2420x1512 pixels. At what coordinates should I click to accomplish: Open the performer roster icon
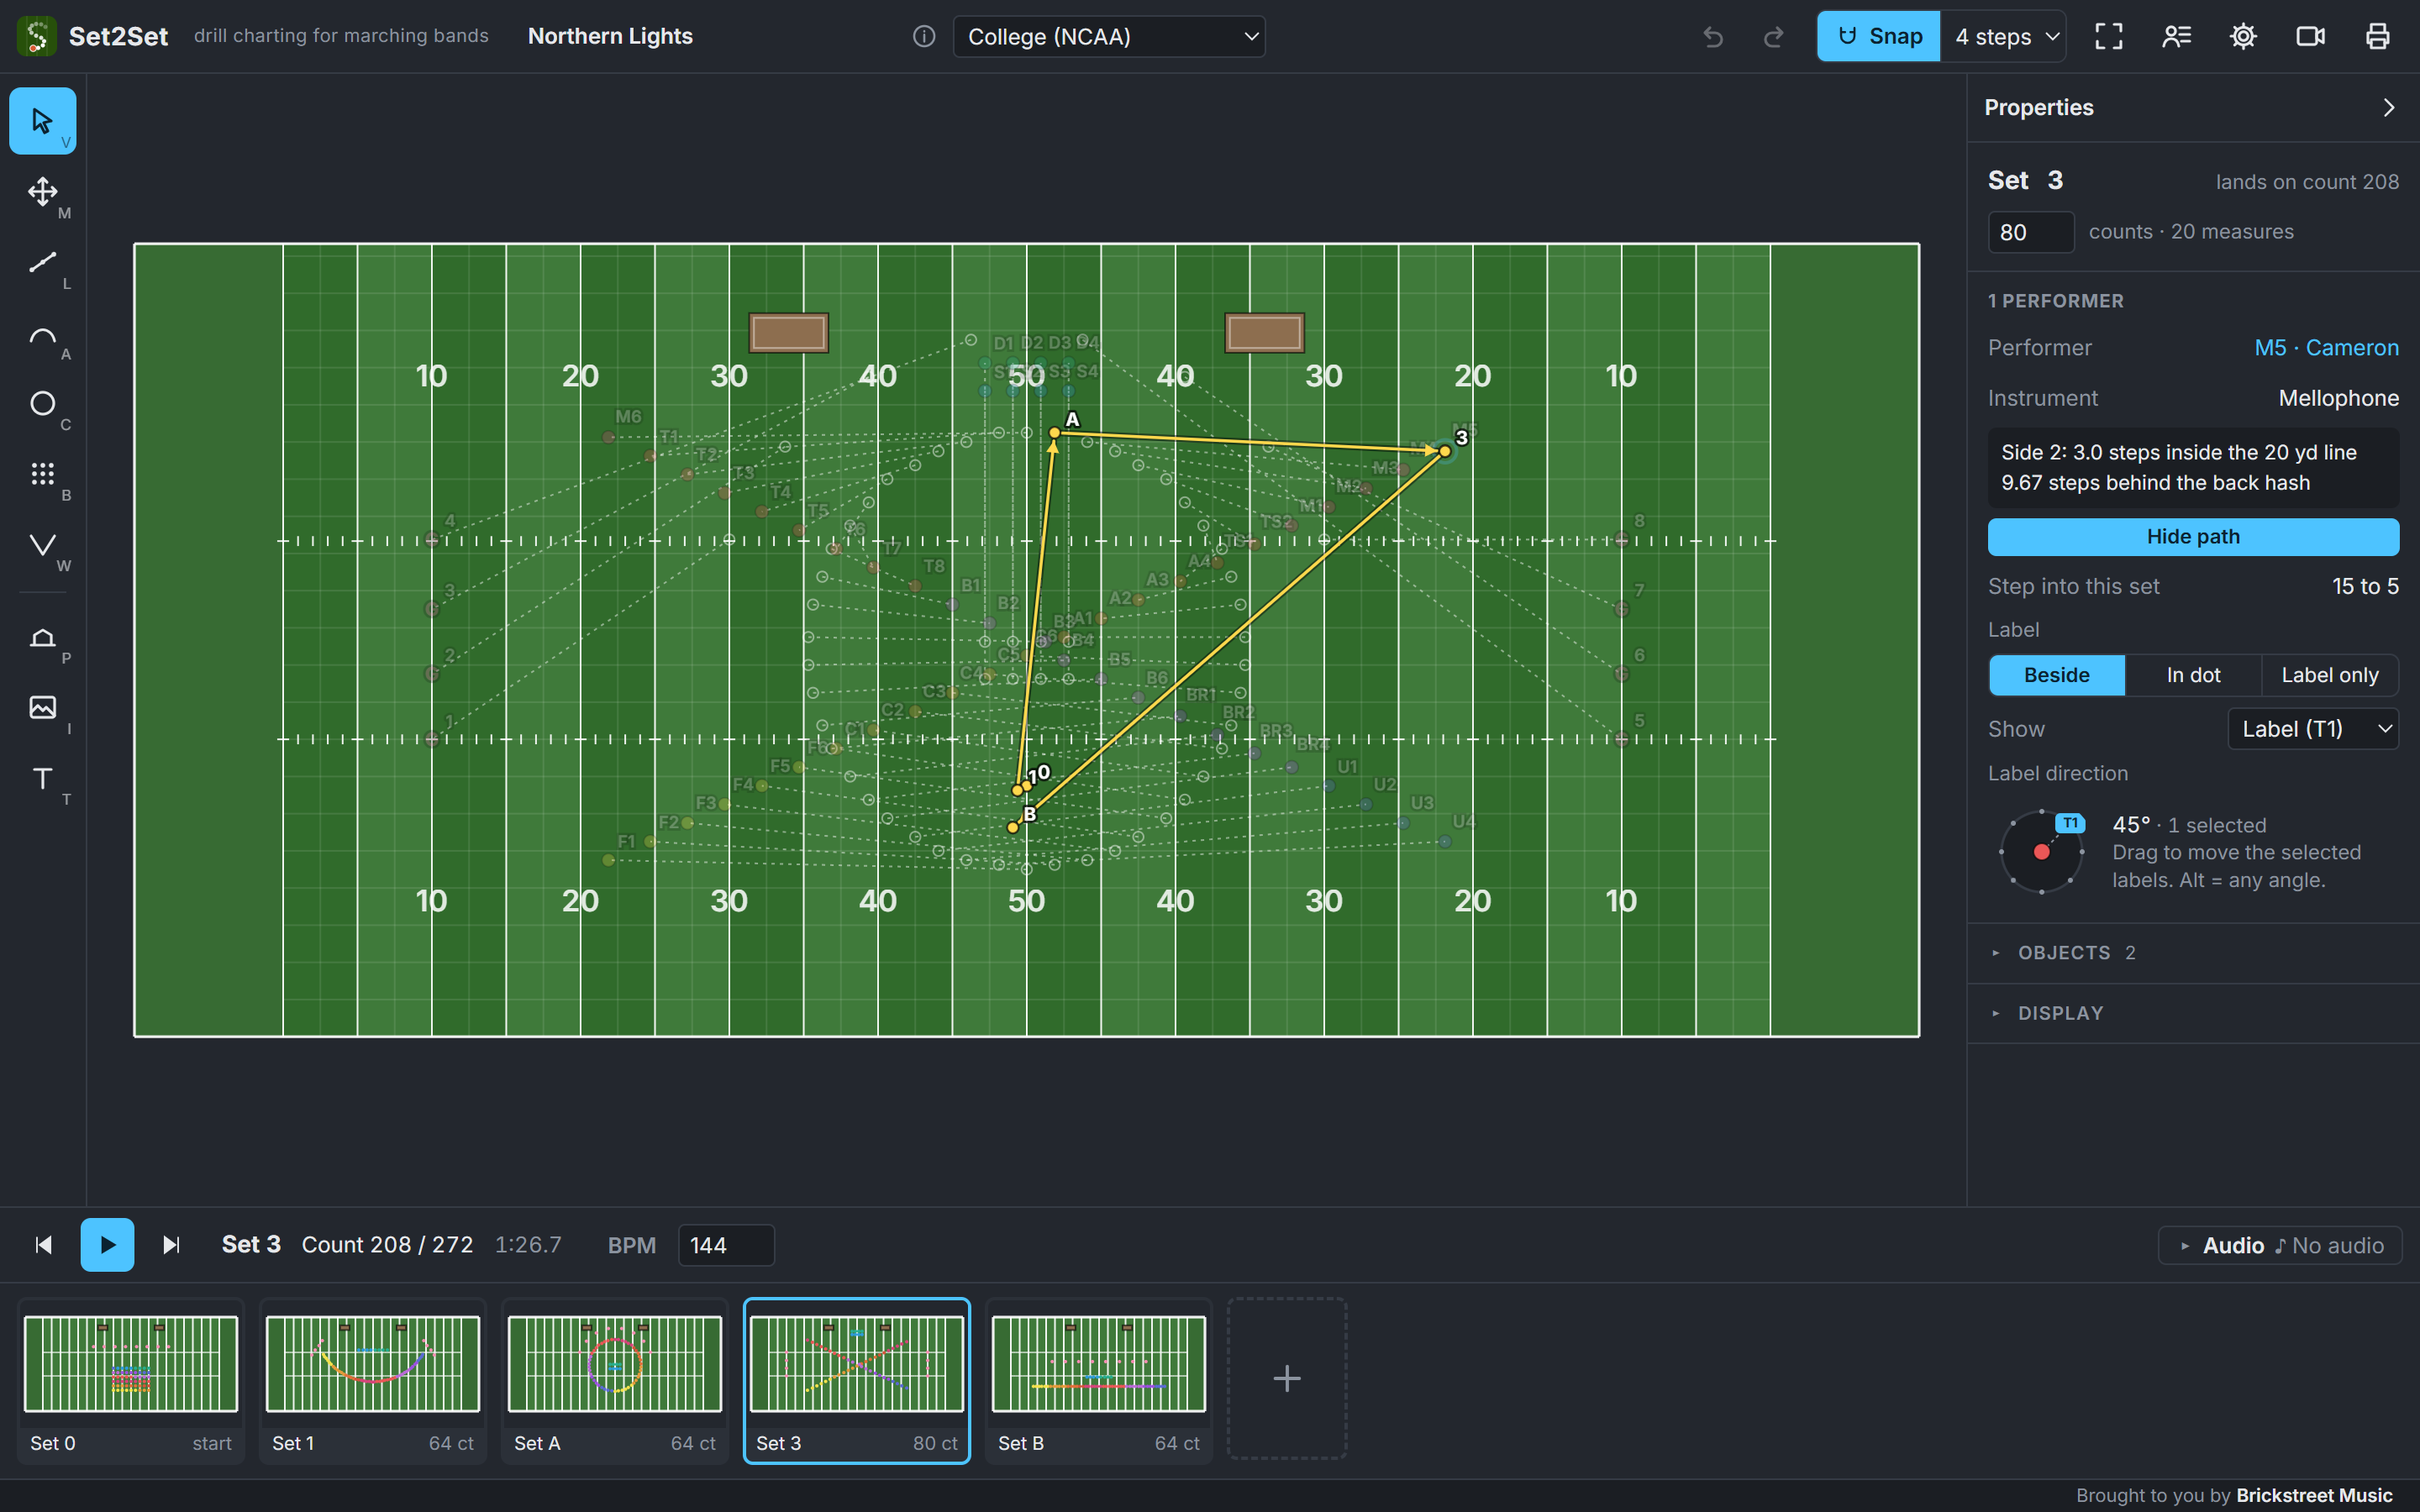coord(2176,37)
